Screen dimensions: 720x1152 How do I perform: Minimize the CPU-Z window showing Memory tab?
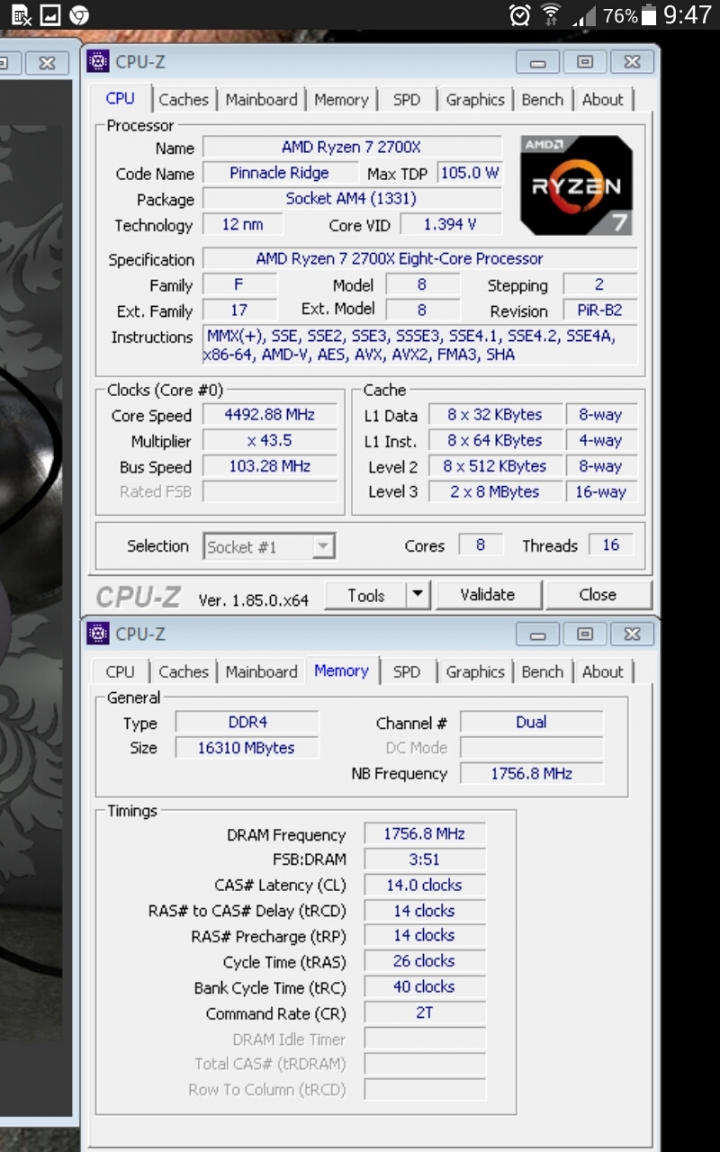point(538,634)
